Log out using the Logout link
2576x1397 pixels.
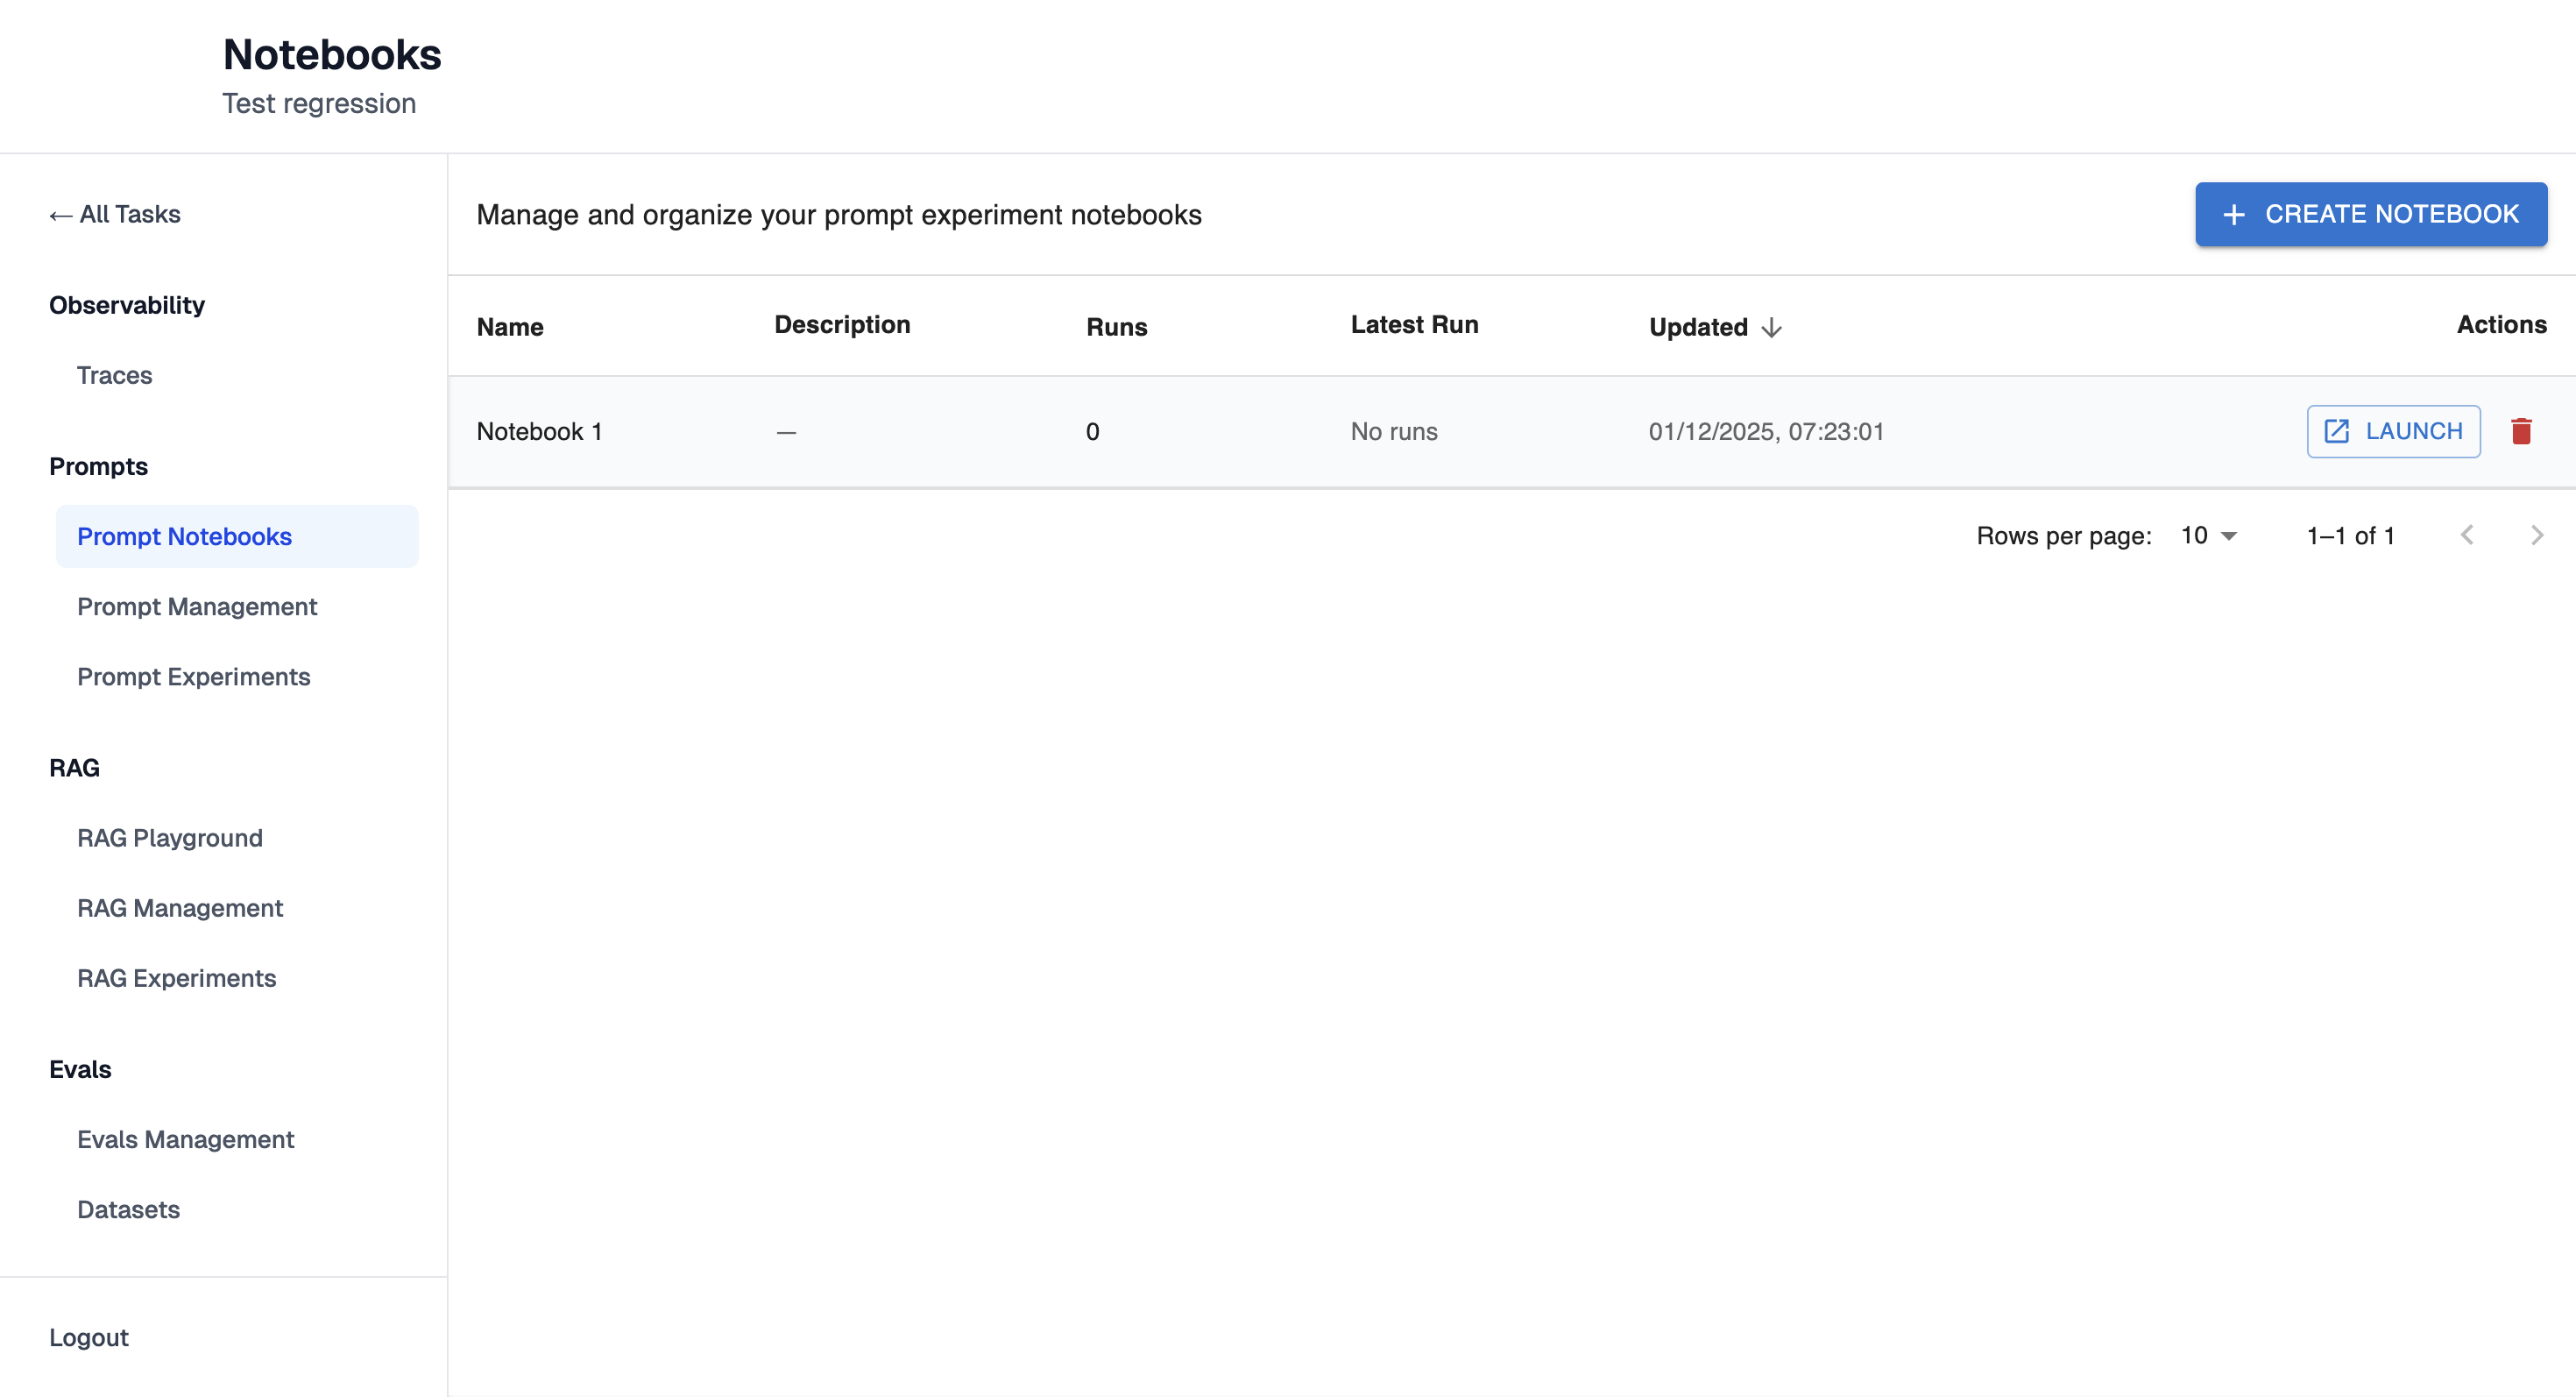coord(88,1337)
